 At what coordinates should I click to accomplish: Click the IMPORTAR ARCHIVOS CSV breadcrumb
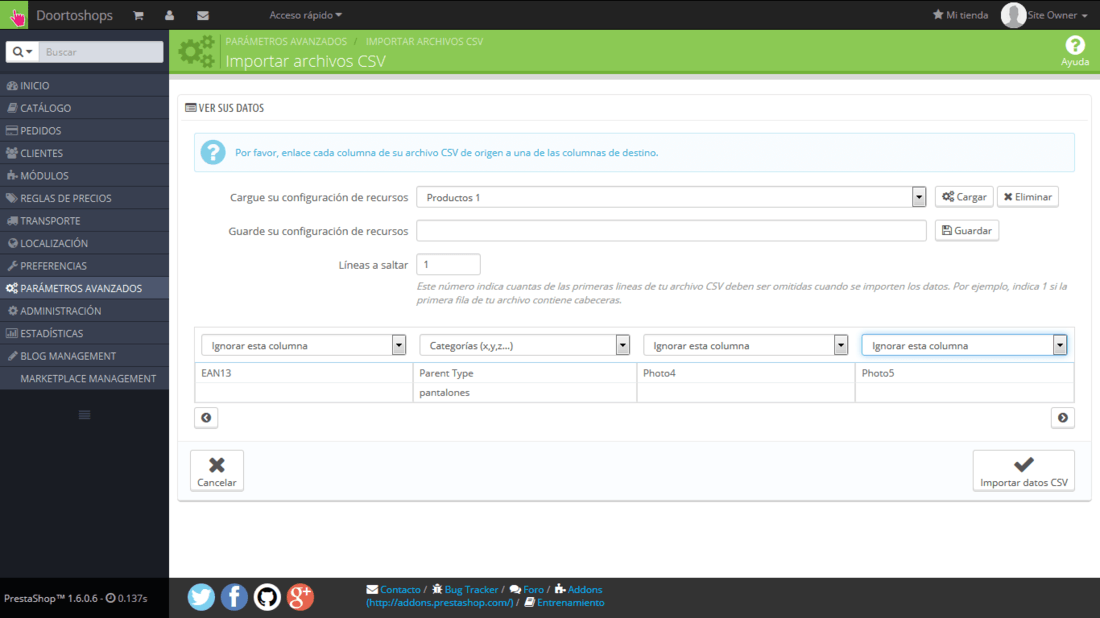click(x=424, y=41)
